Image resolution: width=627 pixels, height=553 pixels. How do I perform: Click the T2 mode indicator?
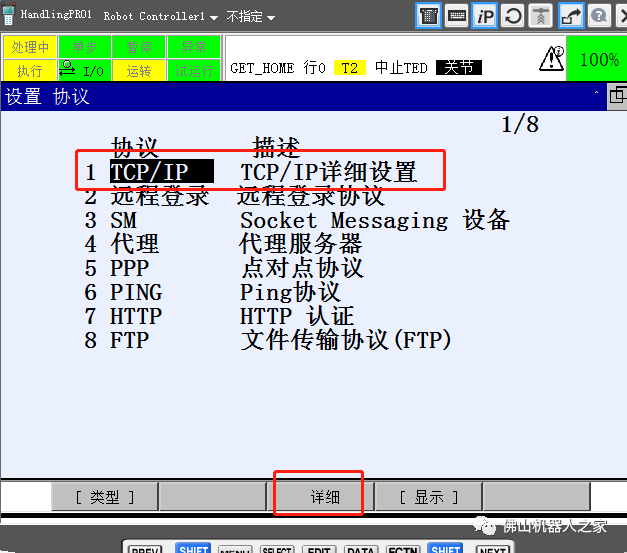pos(349,68)
